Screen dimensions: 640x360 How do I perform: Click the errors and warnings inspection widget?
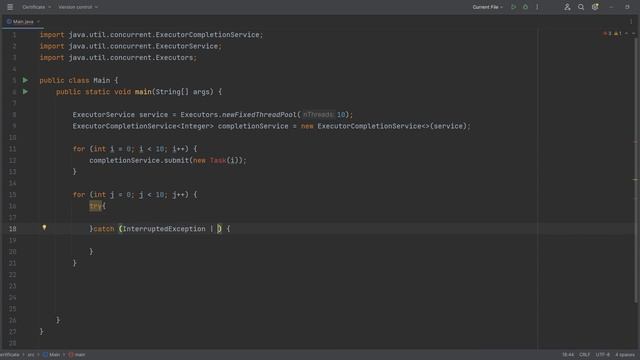[x=612, y=33]
